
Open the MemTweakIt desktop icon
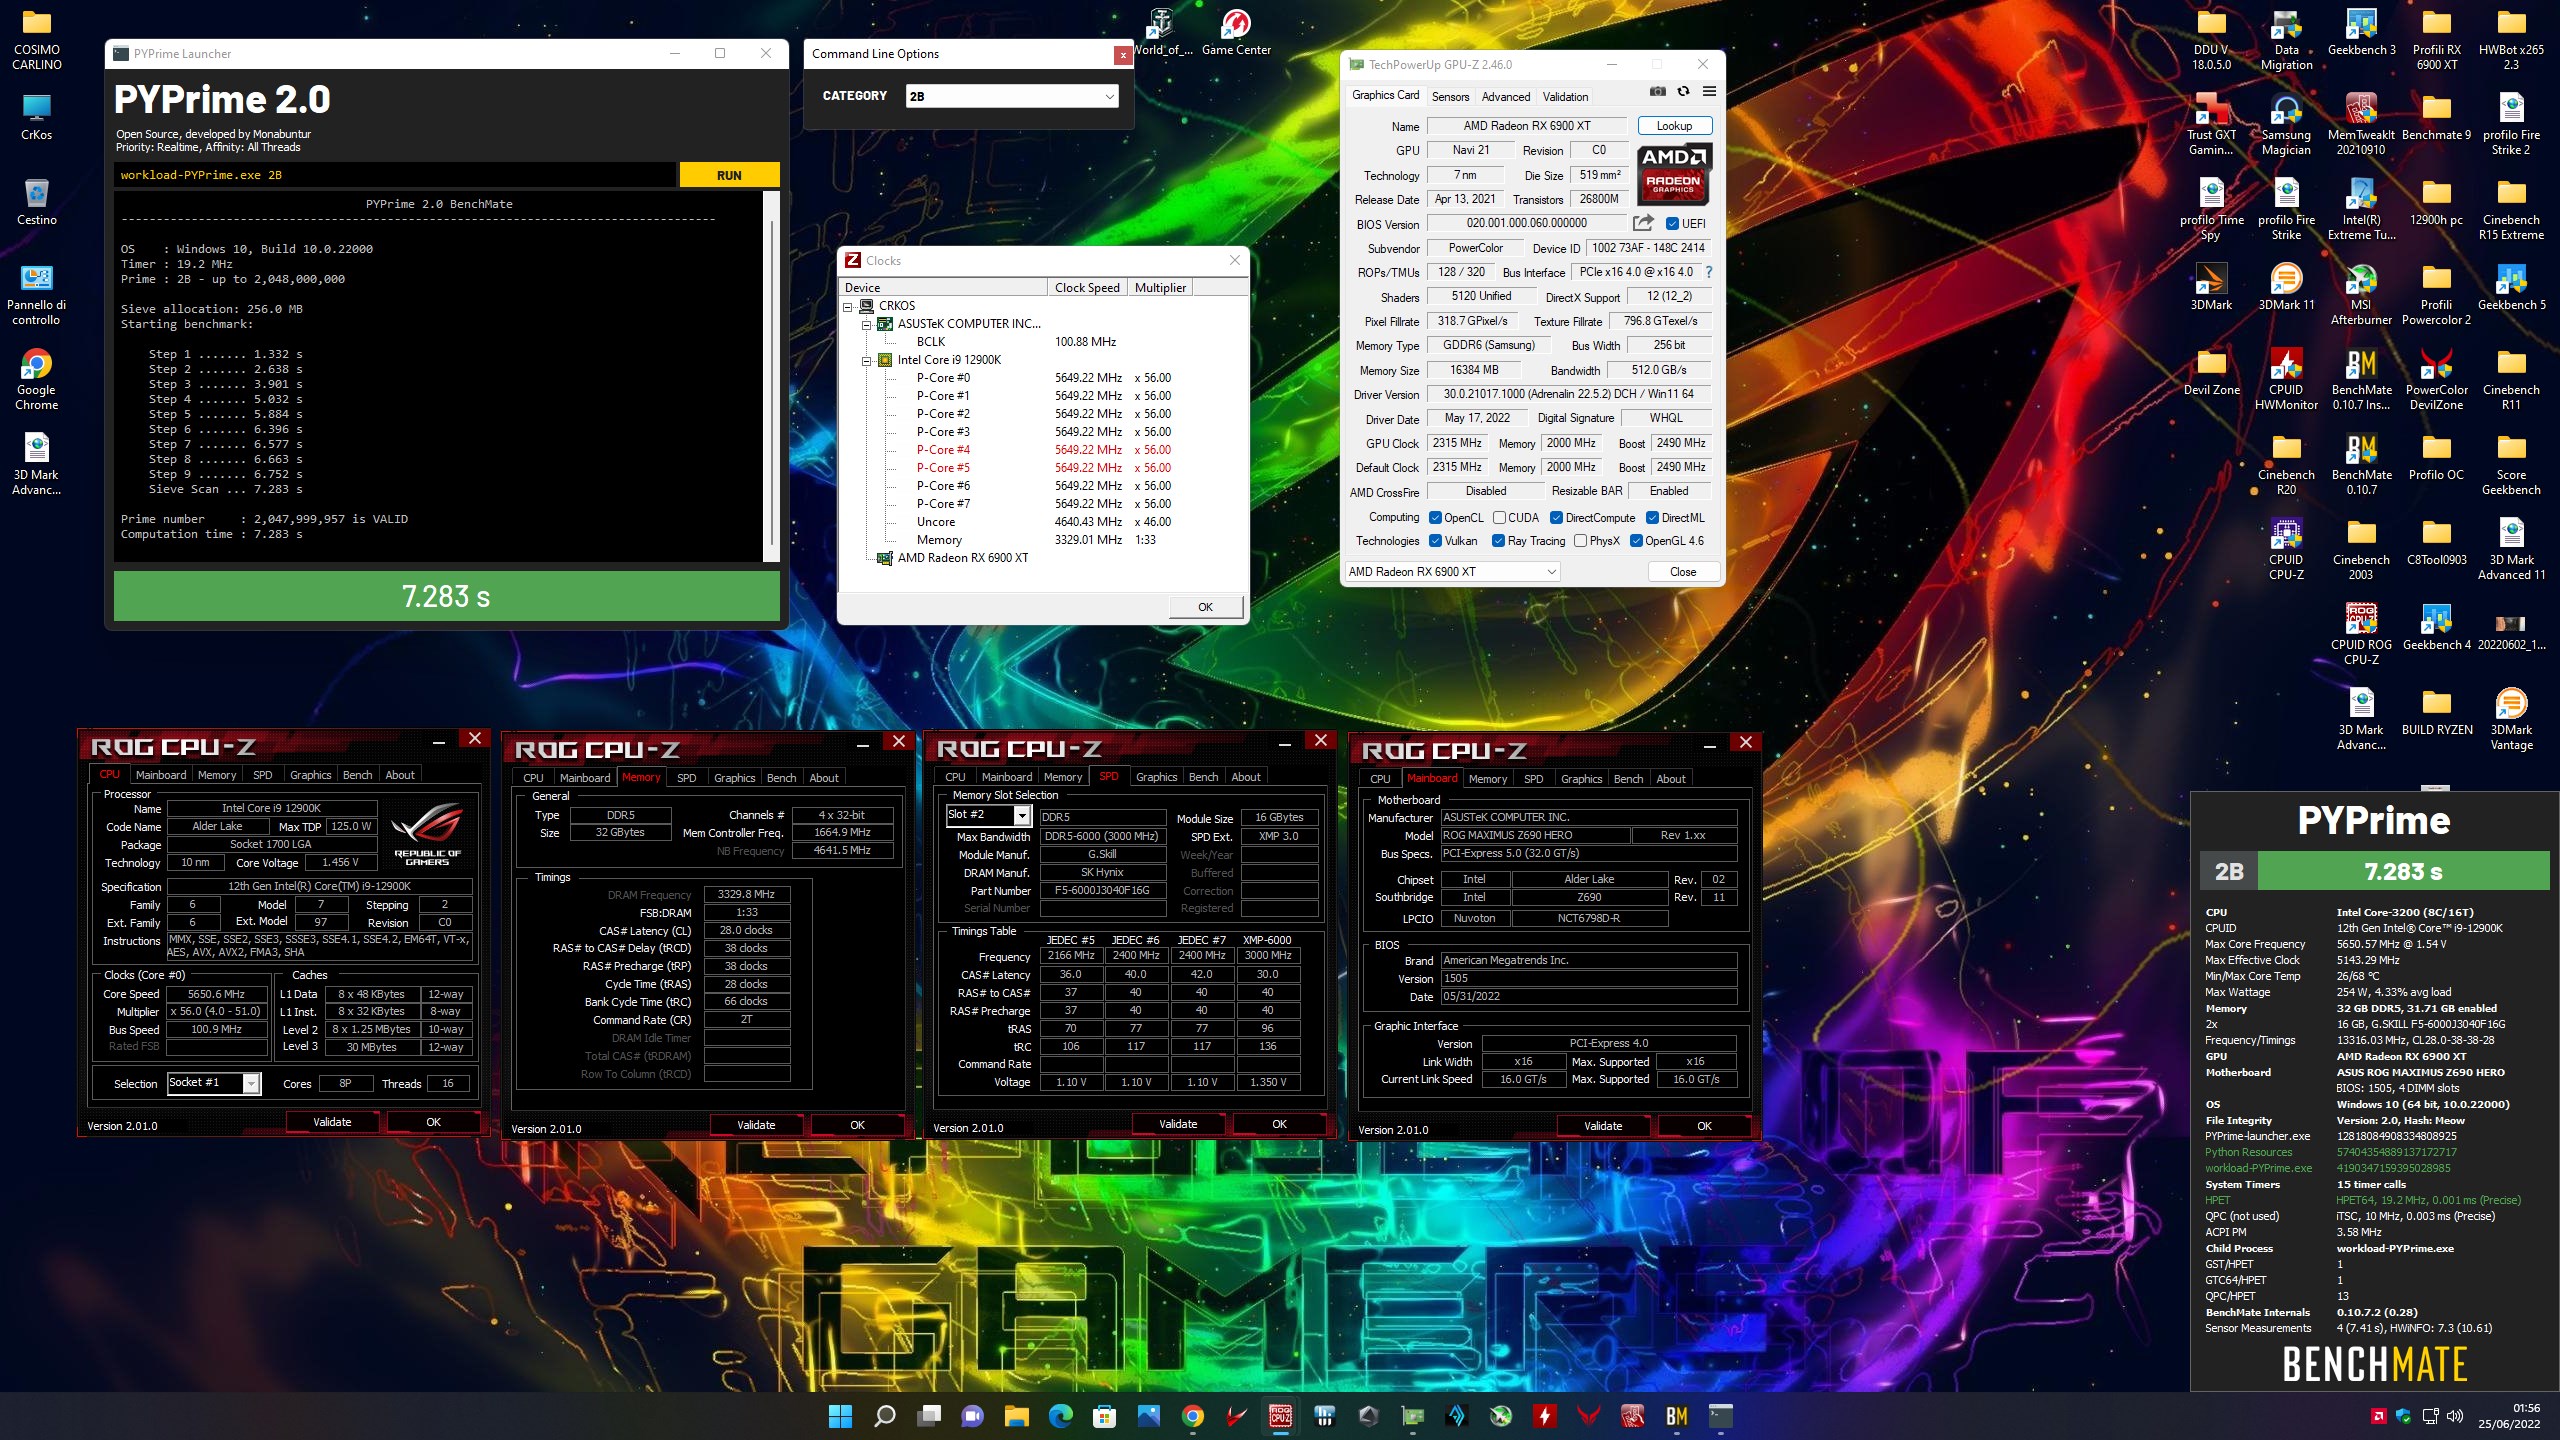coord(2361,125)
